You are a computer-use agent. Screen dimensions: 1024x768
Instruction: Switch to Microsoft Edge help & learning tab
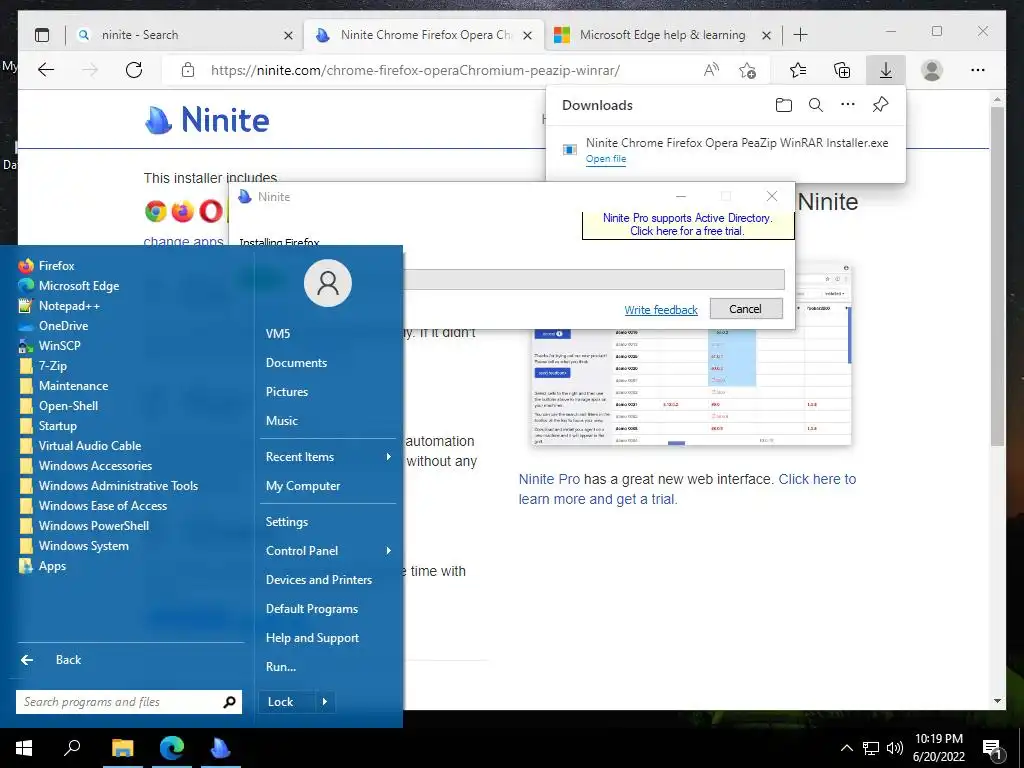[662, 35]
